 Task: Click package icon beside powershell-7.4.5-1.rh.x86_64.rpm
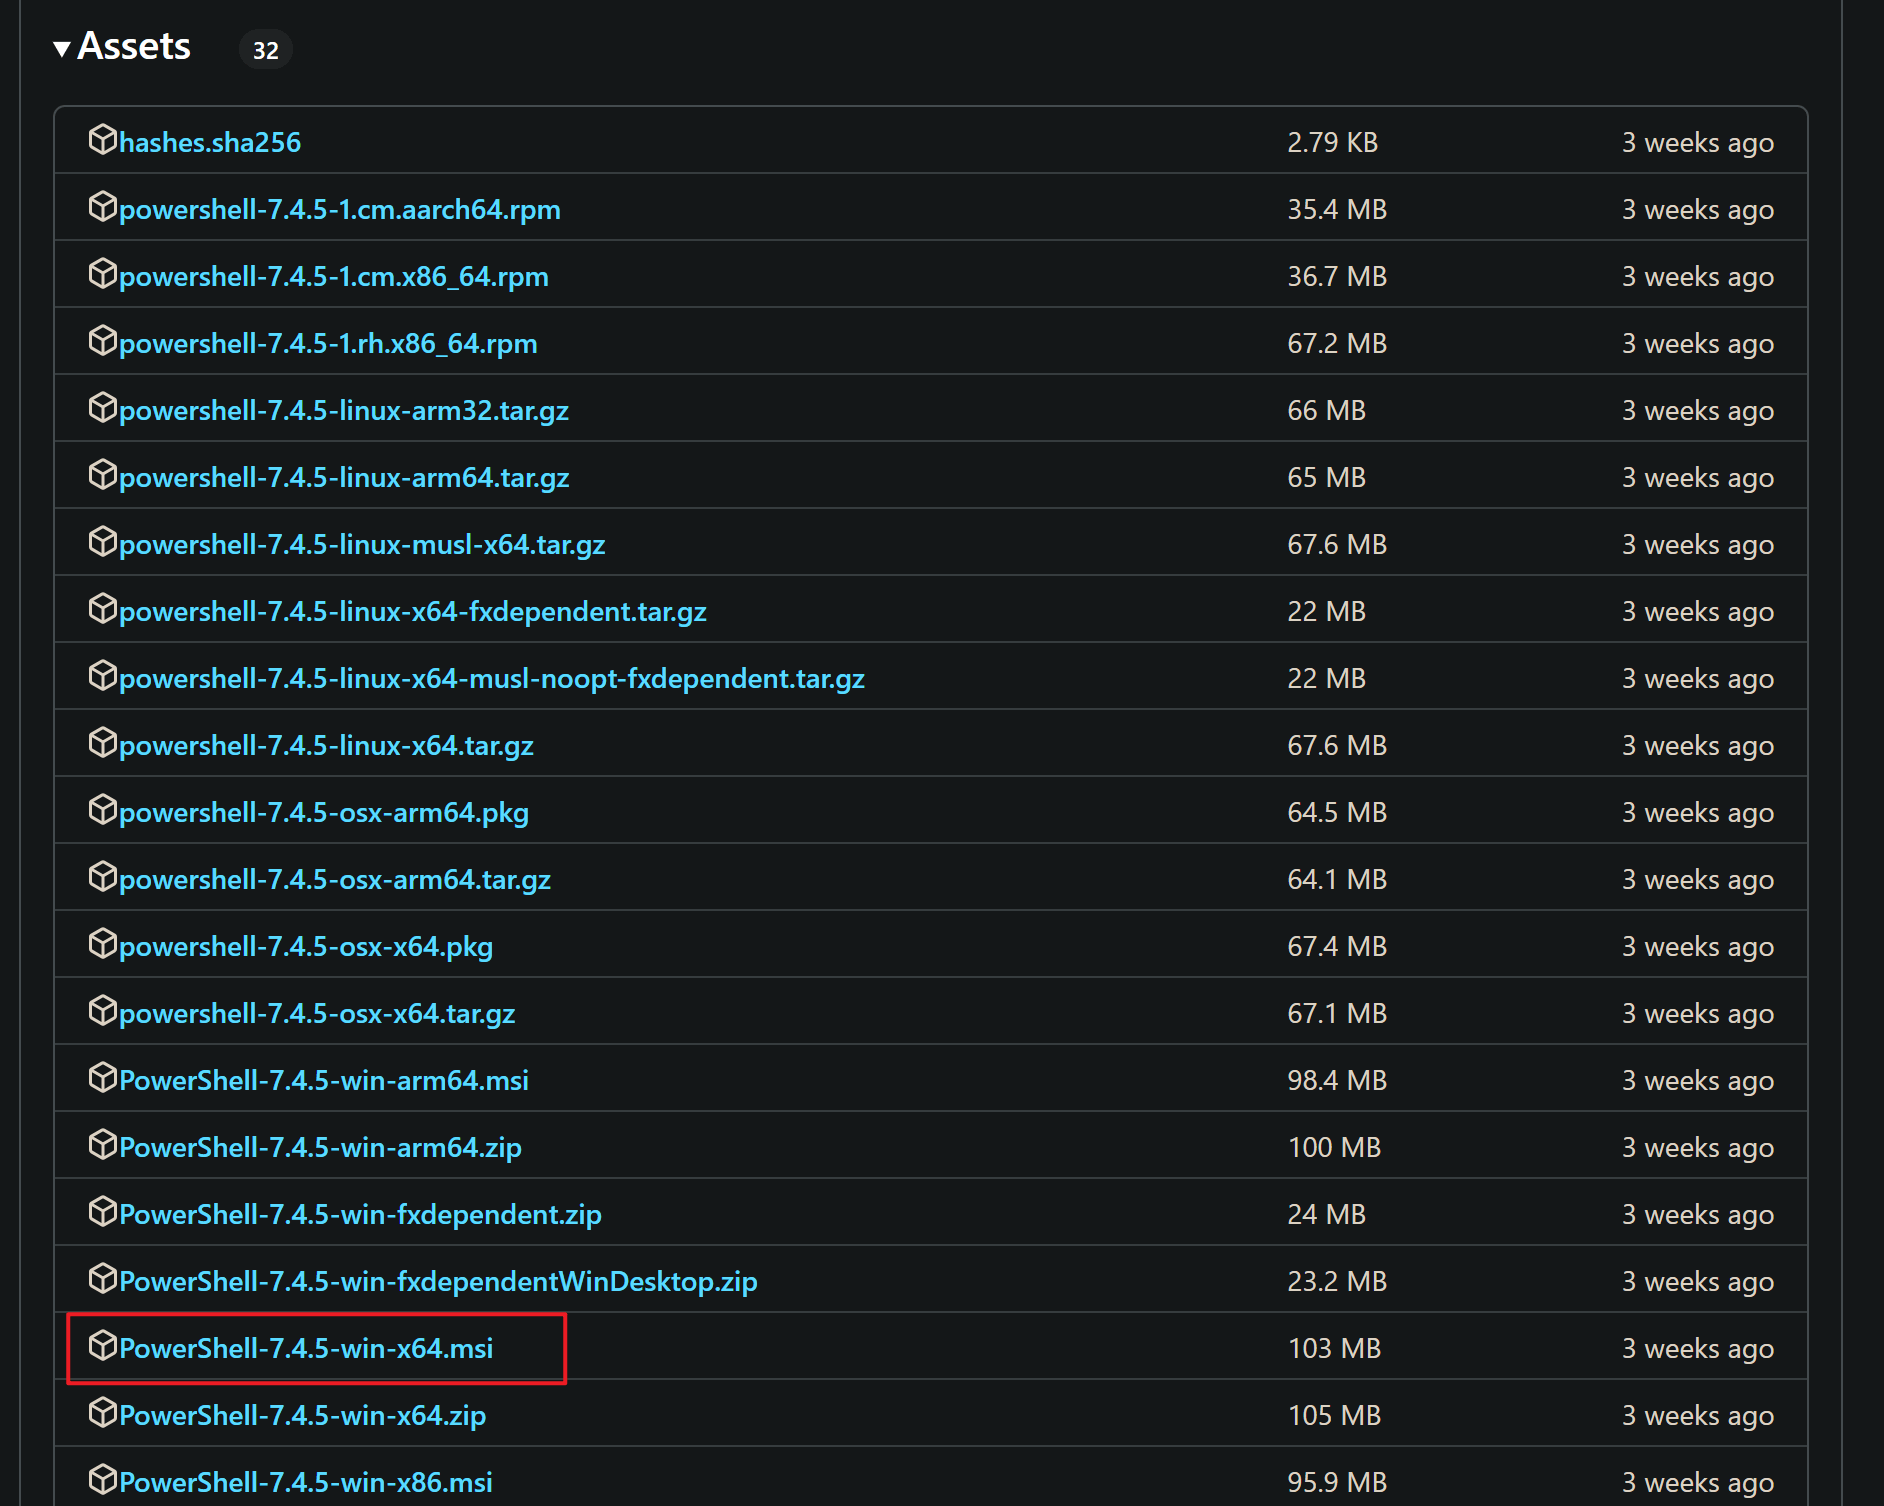click(x=102, y=340)
